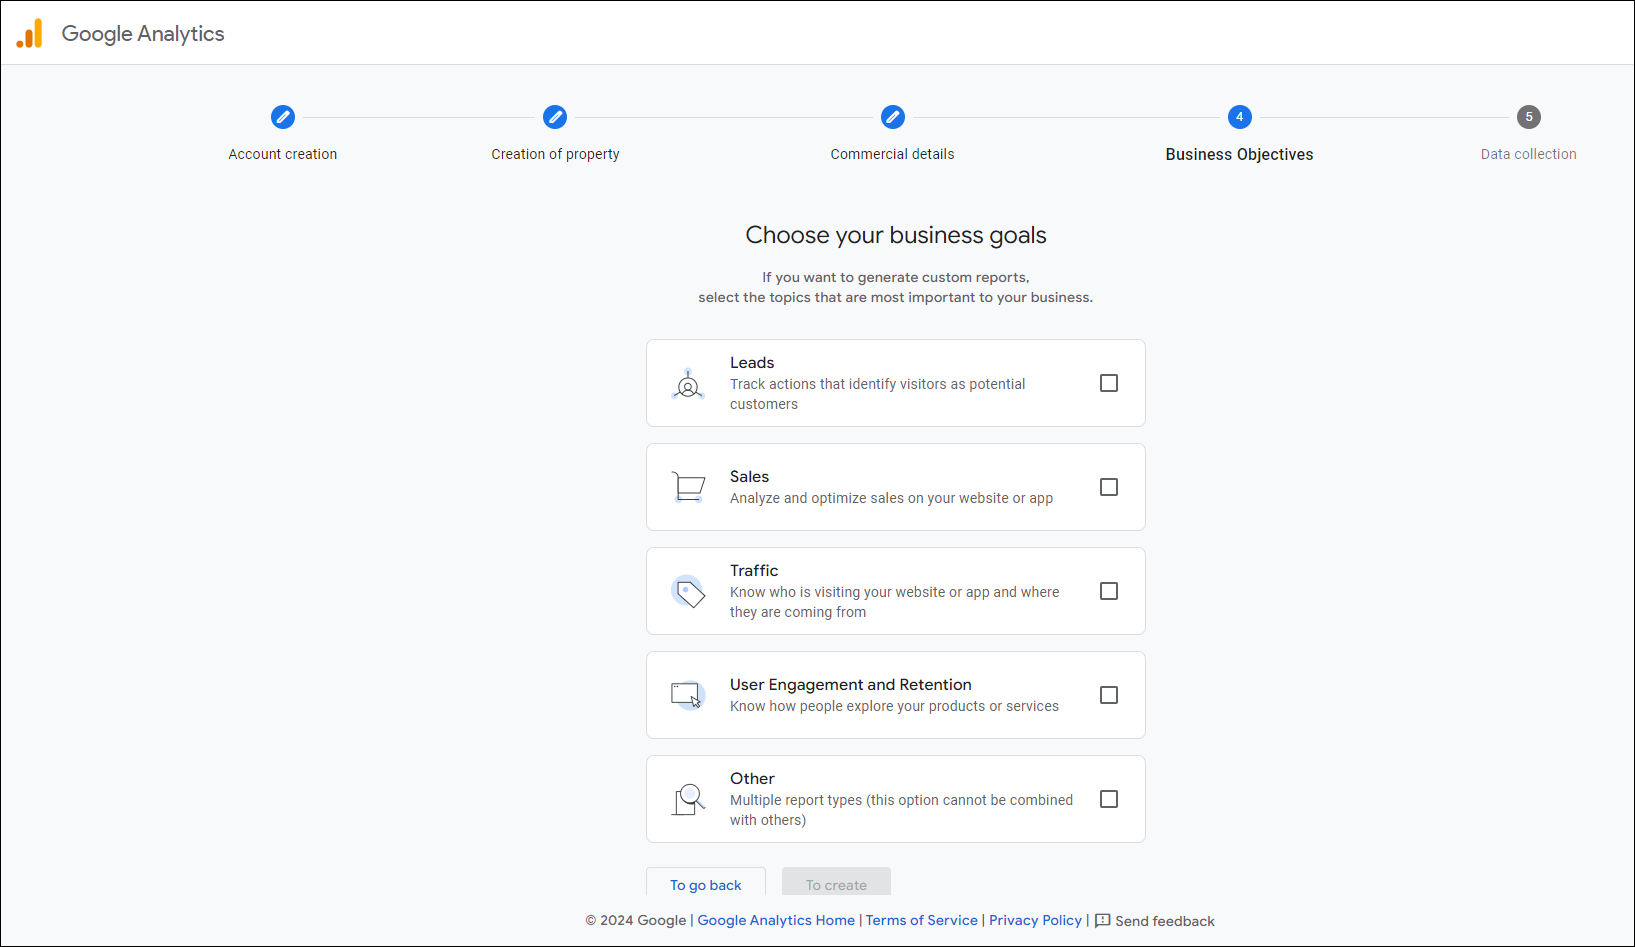Check the Other report types checkbox
Viewport: 1635px width, 947px height.
[x=1109, y=799]
